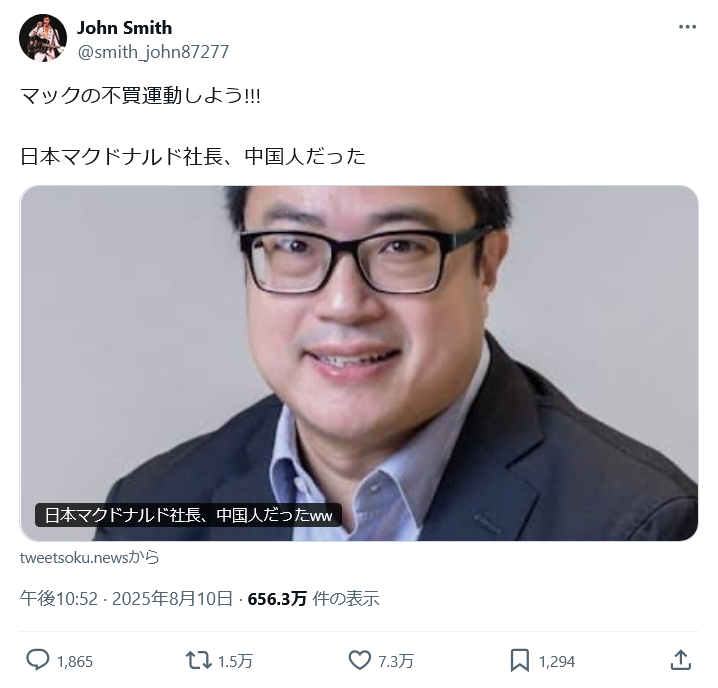Open the three-dot more options menu
Viewport: 718px width, 688px height.
click(x=687, y=27)
